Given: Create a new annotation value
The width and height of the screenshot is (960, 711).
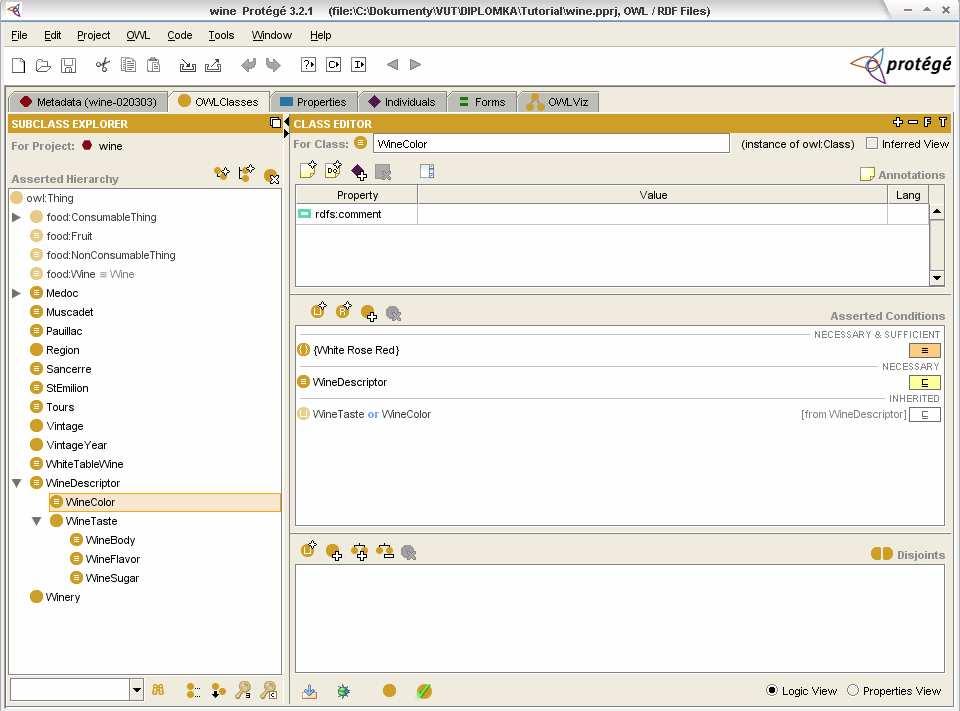Looking at the screenshot, I should [x=308, y=170].
